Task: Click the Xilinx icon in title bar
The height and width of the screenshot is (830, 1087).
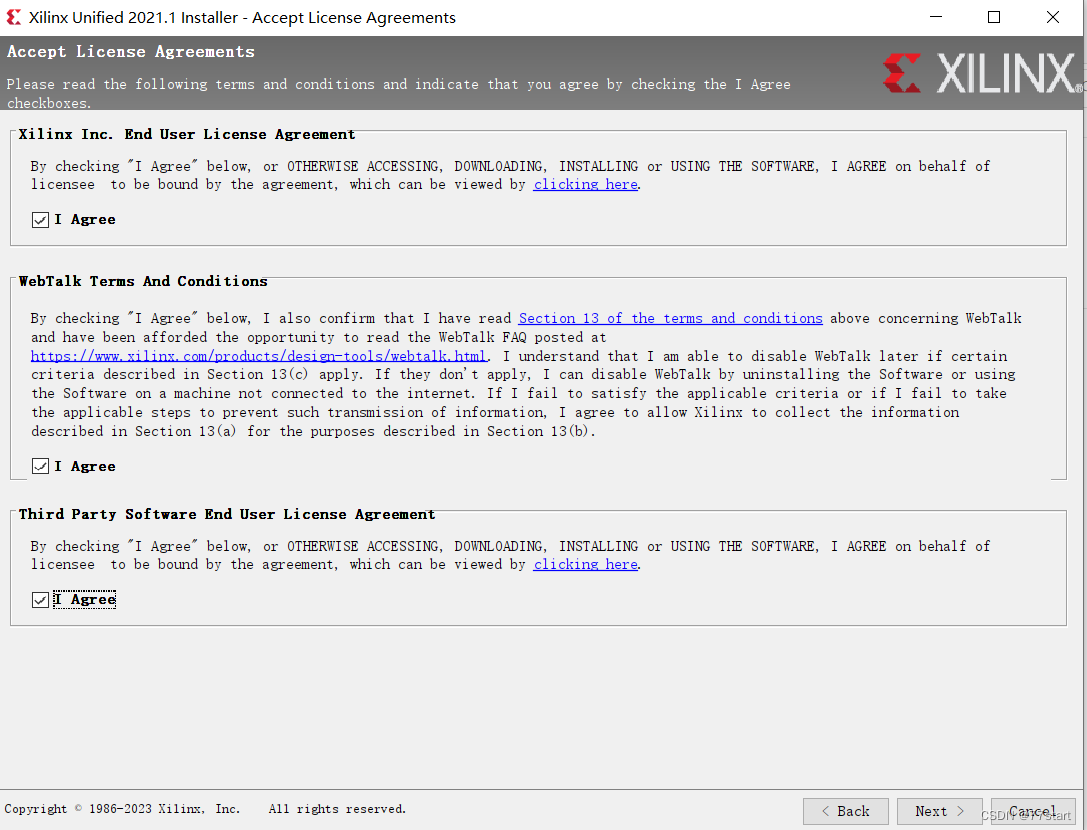Action: pos(13,17)
